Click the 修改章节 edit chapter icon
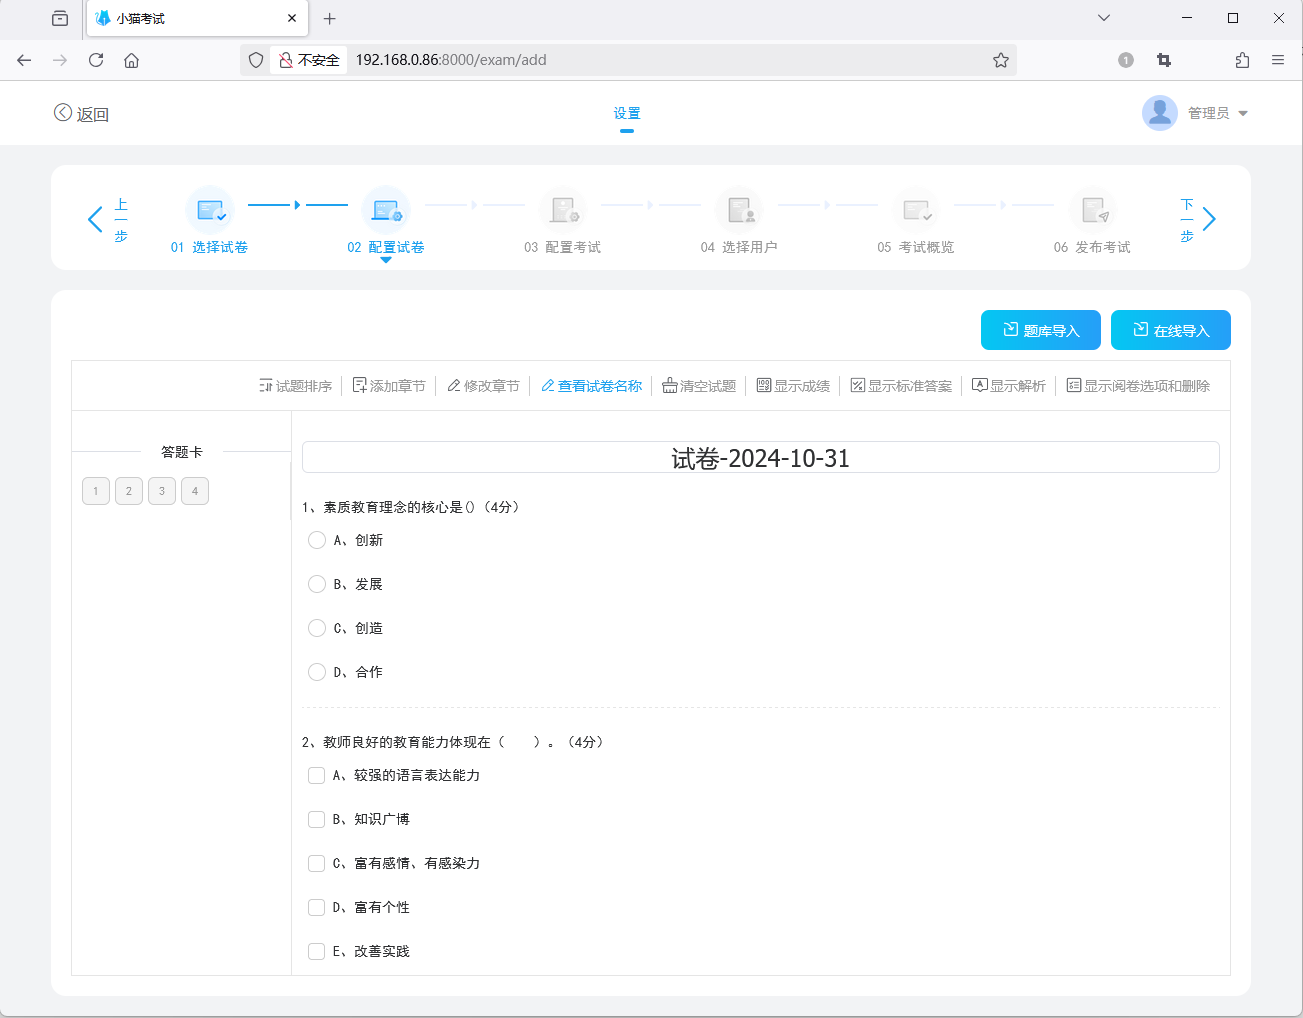 pyautogui.click(x=455, y=385)
